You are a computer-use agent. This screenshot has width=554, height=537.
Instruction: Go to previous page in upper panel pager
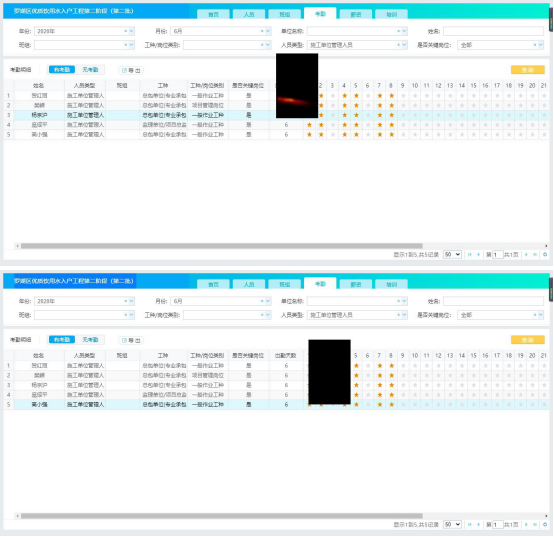coord(478,254)
